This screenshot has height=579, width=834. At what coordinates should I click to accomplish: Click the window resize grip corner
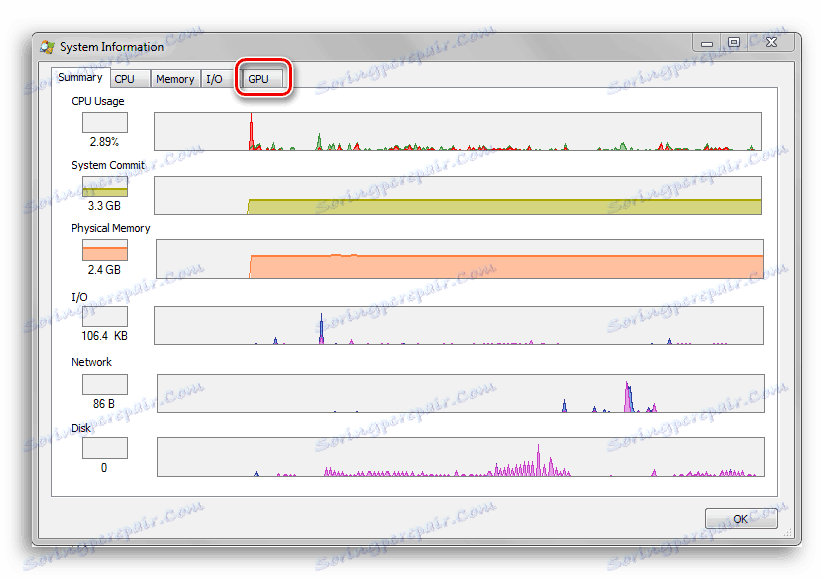[x=788, y=532]
